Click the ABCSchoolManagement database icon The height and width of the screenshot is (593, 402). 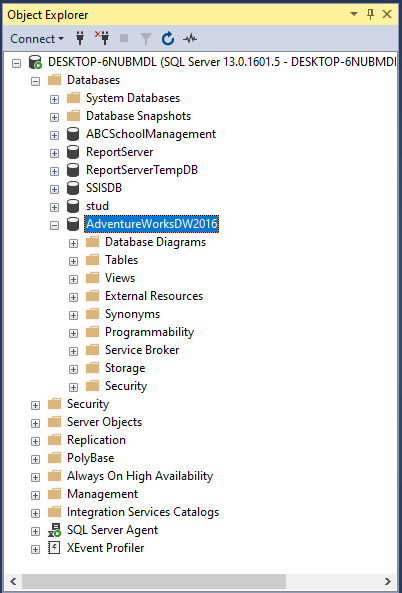pos(73,134)
